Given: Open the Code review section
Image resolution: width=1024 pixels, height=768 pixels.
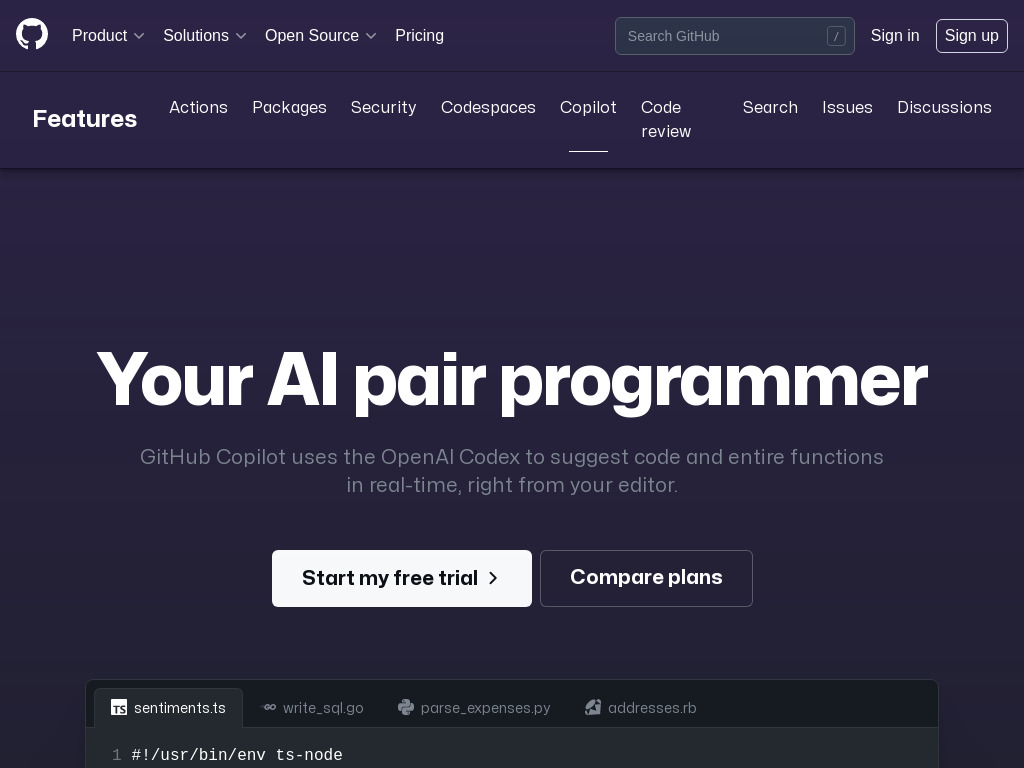Looking at the screenshot, I should coord(666,120).
